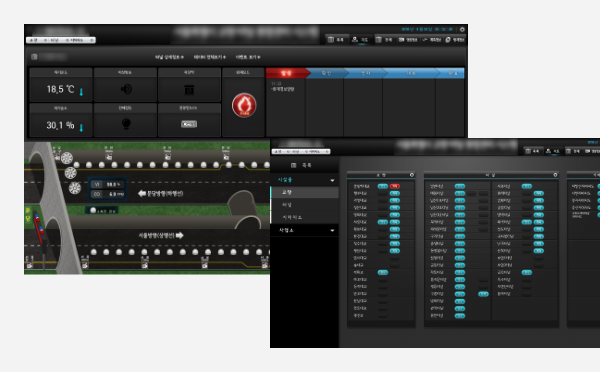Click the red fire alarm icon button
Viewport: 600px width, 372px height.
pos(244,105)
